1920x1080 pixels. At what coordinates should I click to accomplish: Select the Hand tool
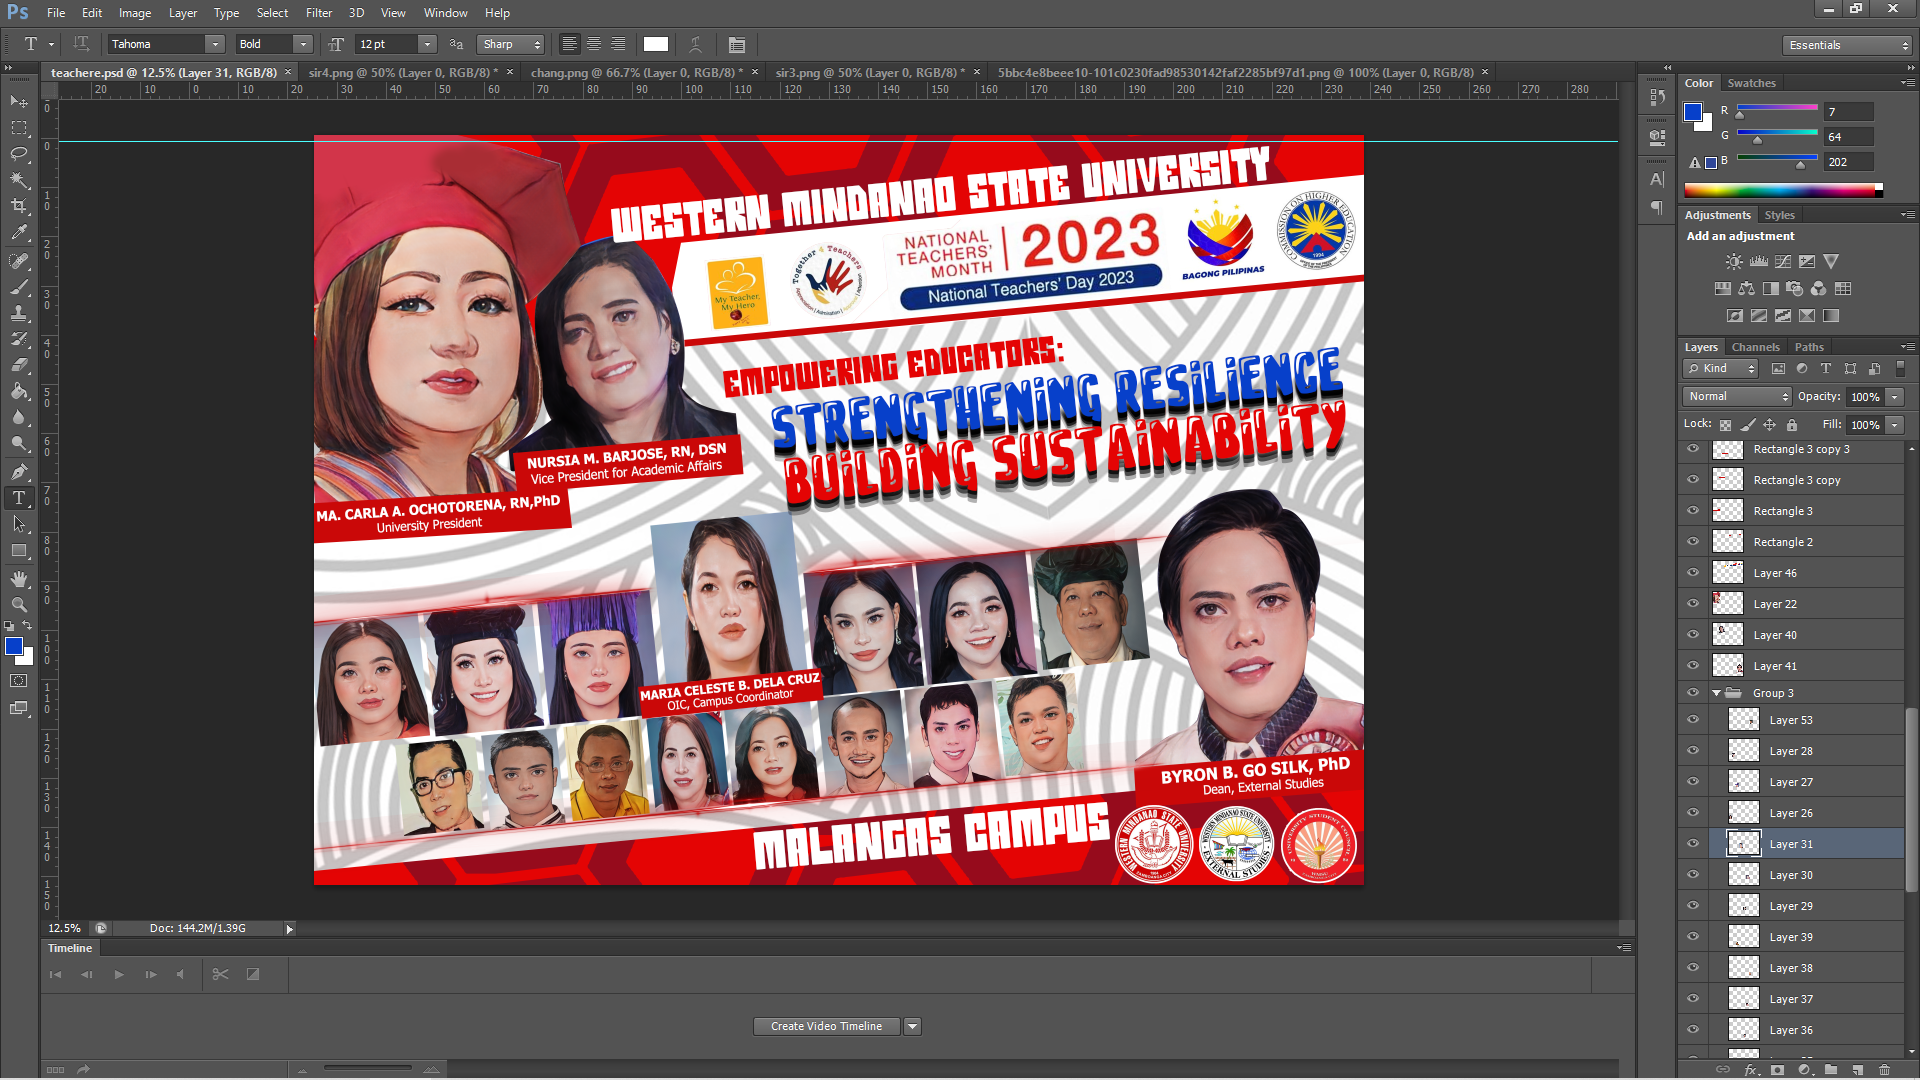(x=19, y=579)
